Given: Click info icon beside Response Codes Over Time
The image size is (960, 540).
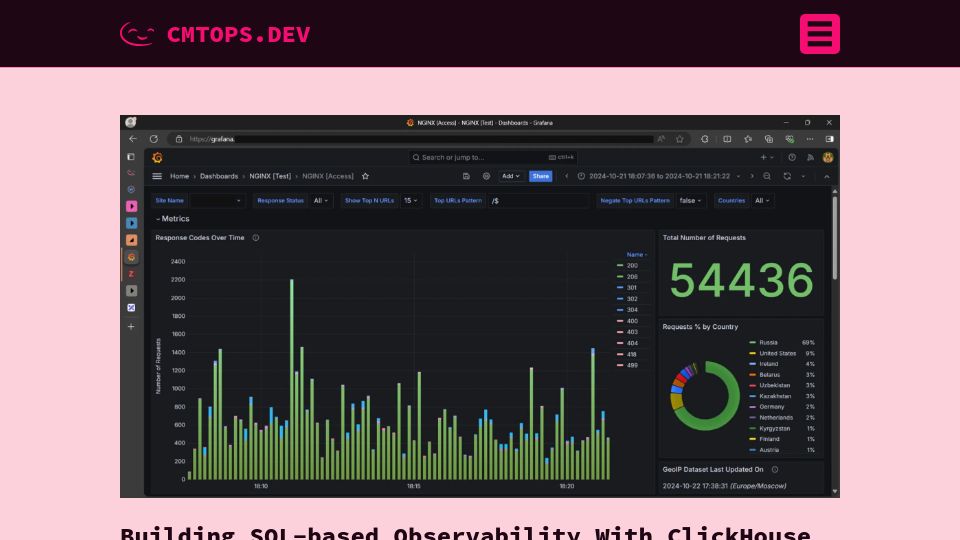Looking at the screenshot, I should click(x=256, y=238).
